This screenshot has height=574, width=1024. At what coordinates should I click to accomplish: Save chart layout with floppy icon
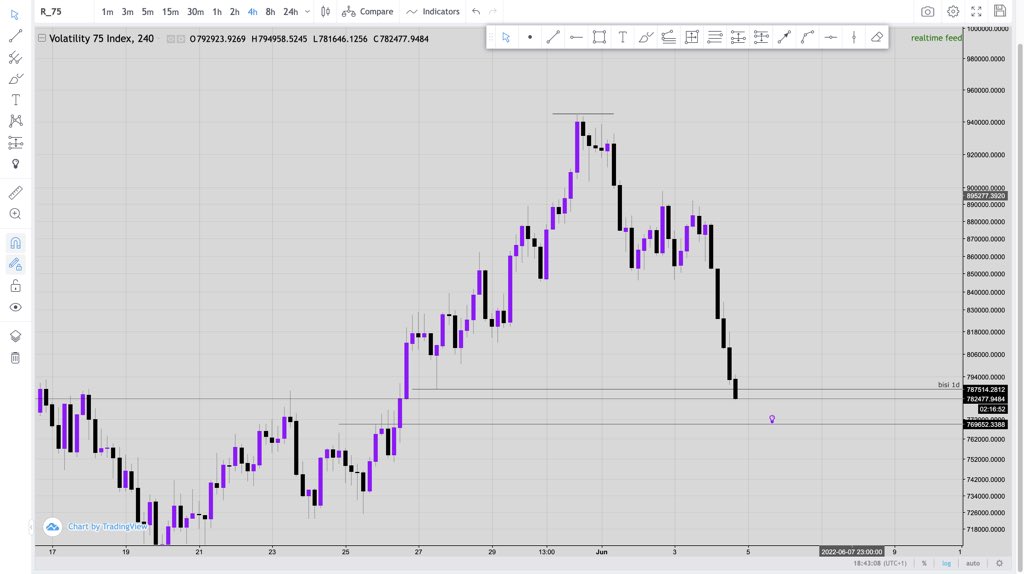[x=1000, y=11]
